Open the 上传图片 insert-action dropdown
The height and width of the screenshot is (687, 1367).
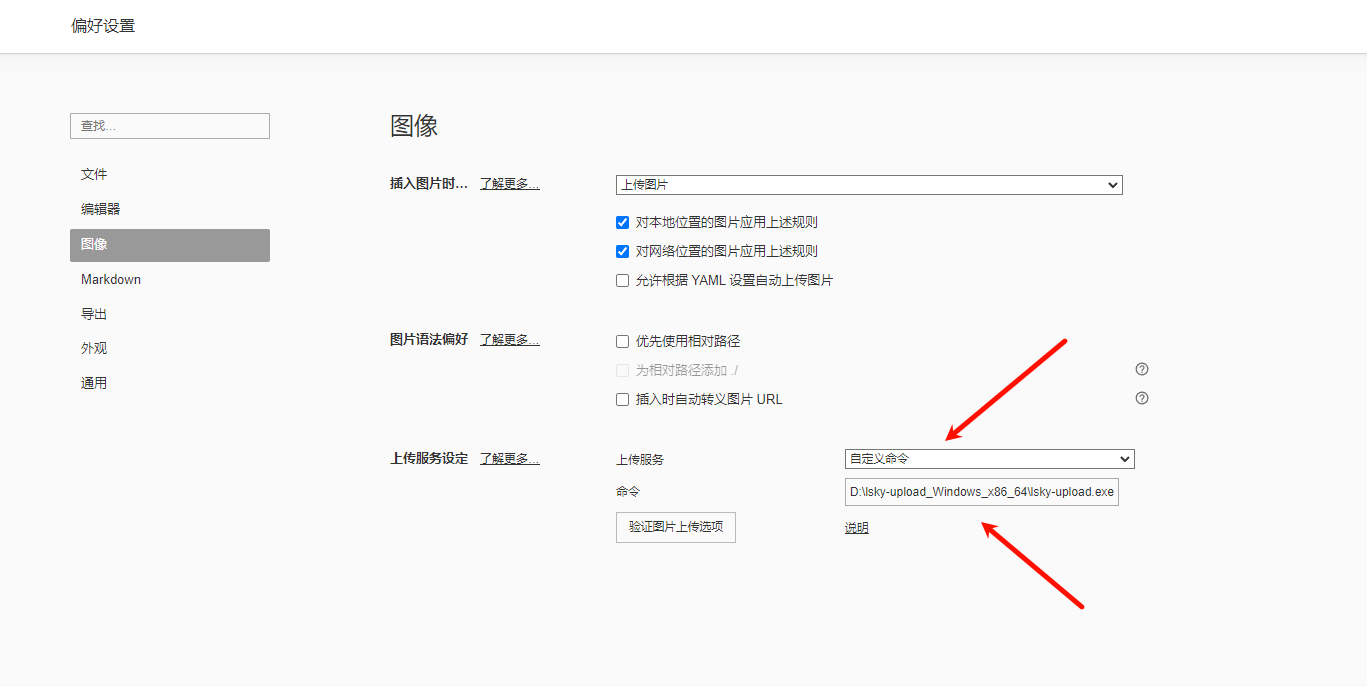click(x=868, y=185)
